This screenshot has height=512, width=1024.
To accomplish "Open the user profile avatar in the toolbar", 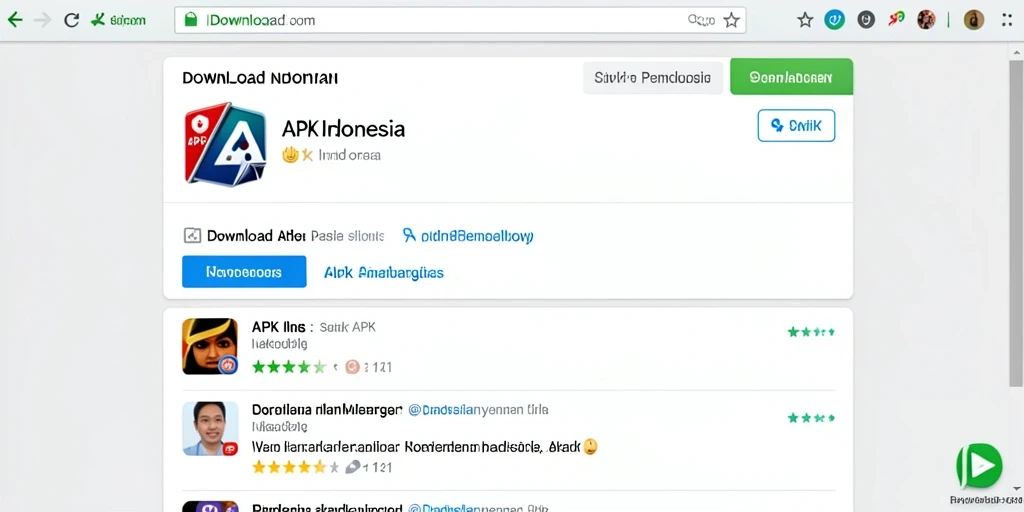I will tap(974, 20).
